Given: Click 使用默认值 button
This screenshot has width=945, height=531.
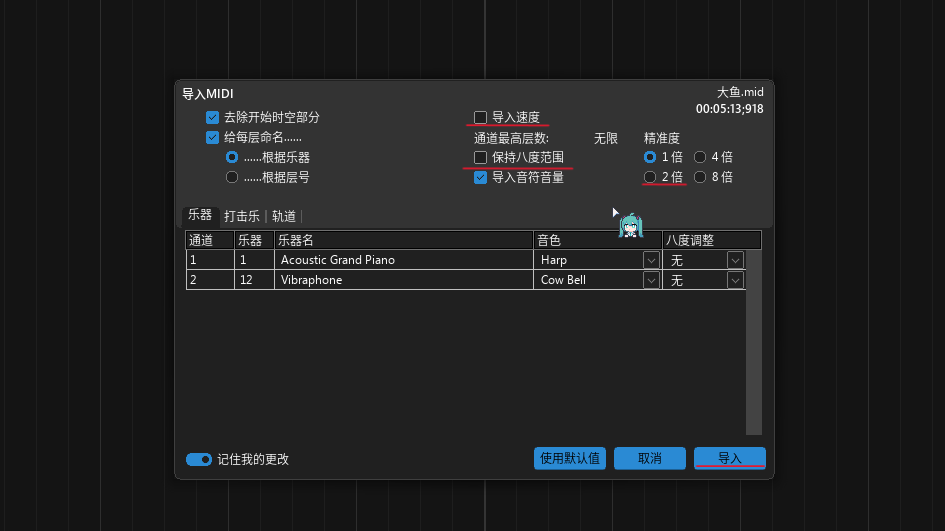Looking at the screenshot, I should pos(570,458).
